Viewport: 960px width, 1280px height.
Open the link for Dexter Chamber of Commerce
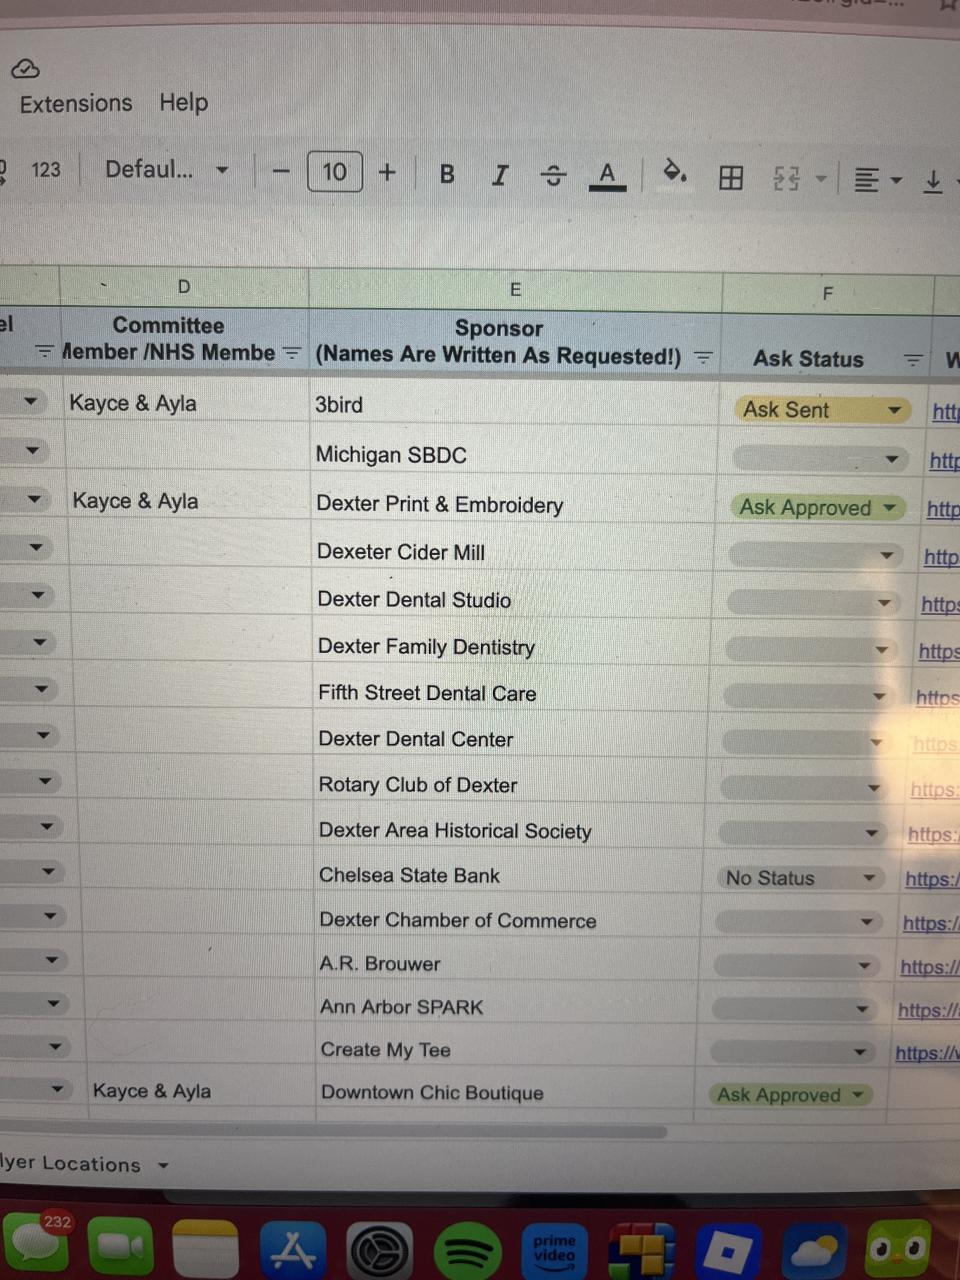[930, 923]
